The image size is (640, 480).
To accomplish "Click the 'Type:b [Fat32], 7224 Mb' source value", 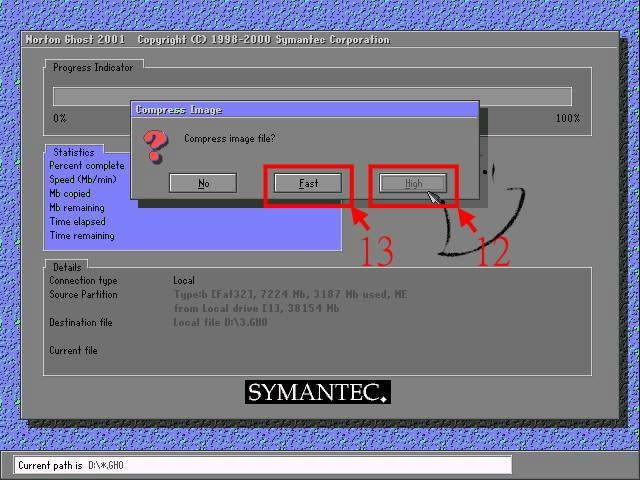I will pyautogui.click(x=290, y=294).
